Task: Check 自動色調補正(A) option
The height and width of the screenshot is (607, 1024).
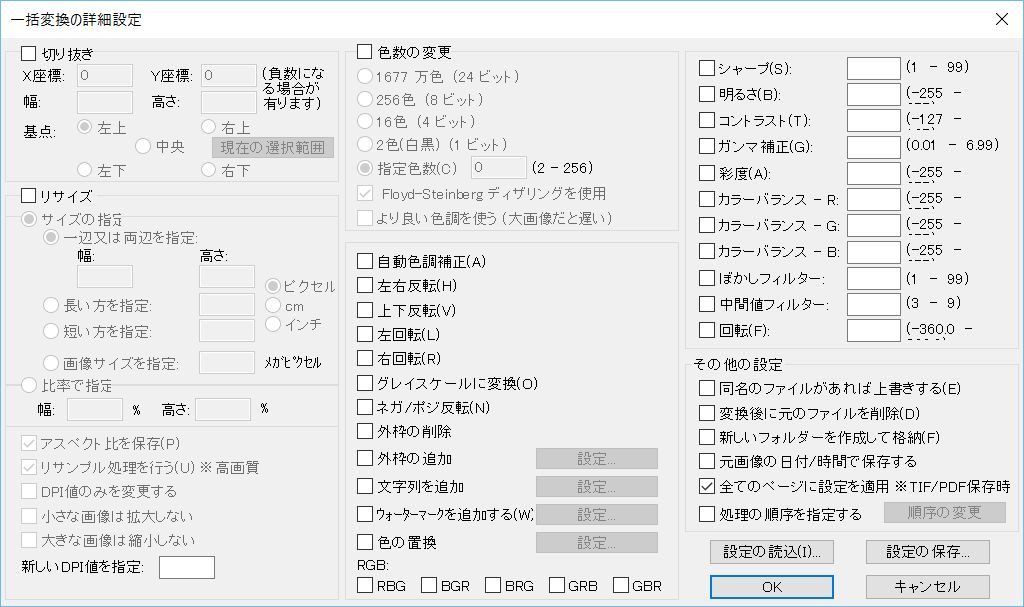Action: click(x=366, y=260)
